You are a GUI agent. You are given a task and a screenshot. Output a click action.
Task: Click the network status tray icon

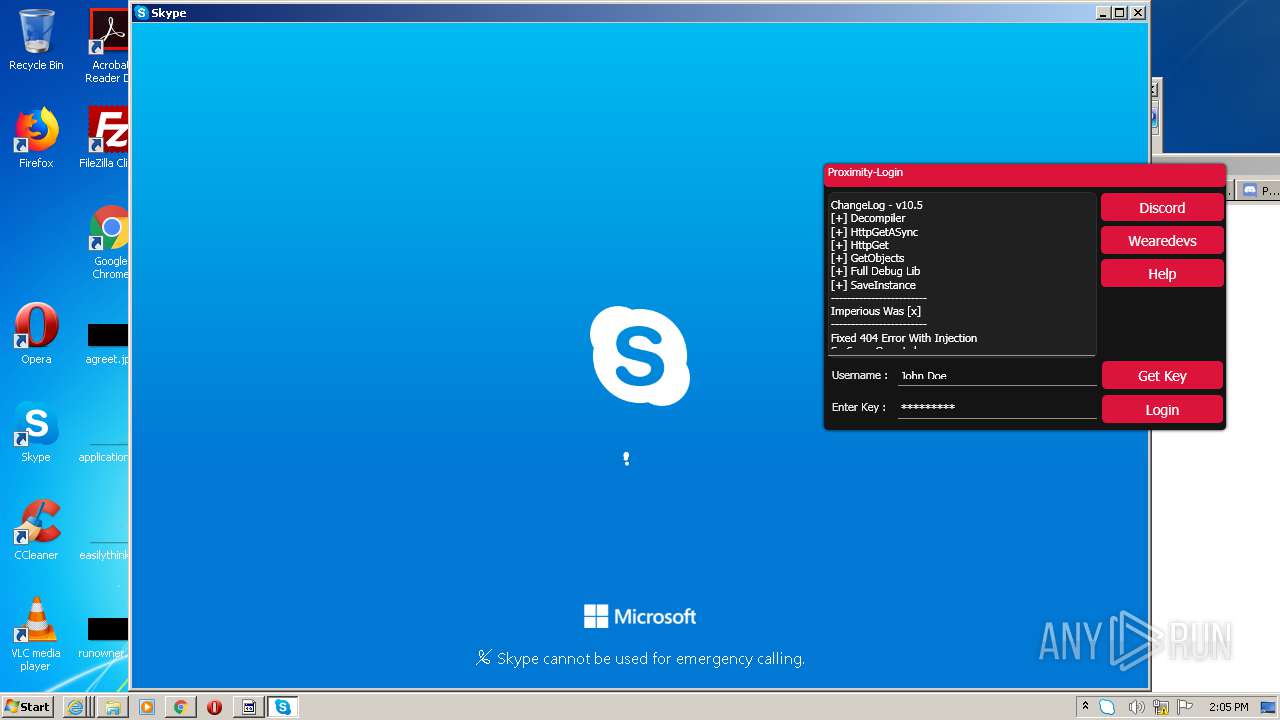1161,708
